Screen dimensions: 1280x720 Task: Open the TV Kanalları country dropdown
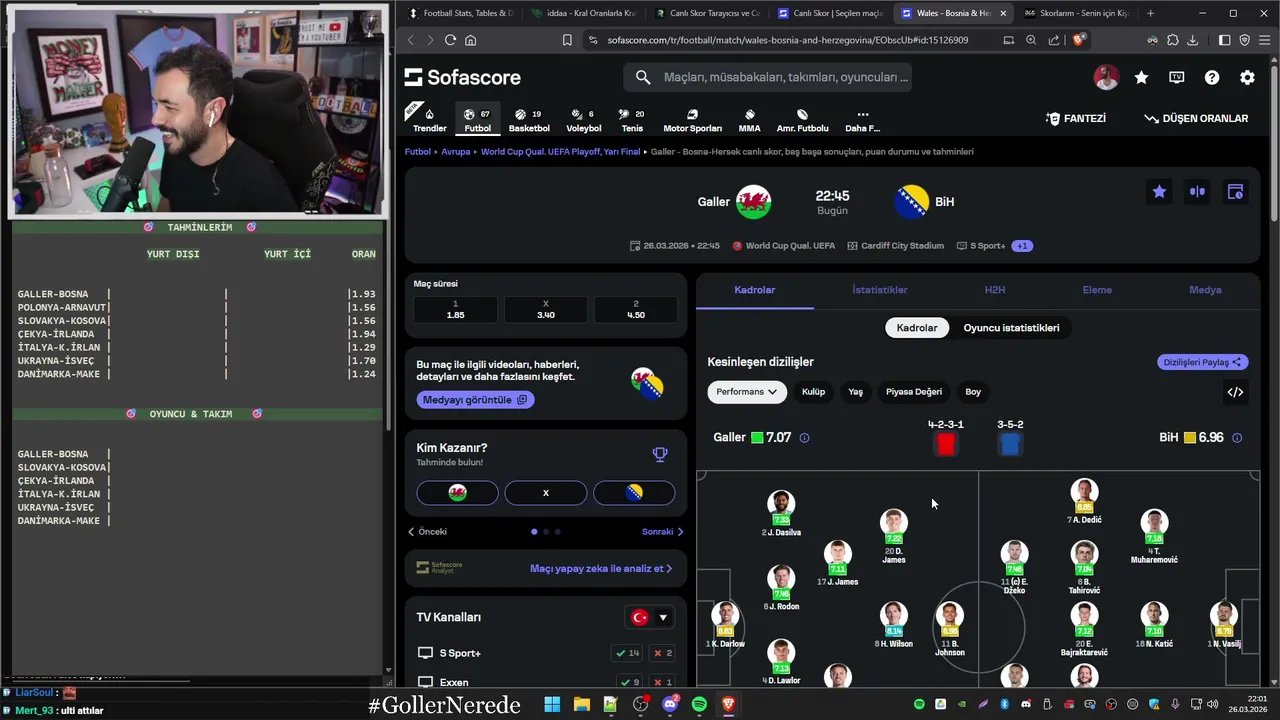click(650, 618)
